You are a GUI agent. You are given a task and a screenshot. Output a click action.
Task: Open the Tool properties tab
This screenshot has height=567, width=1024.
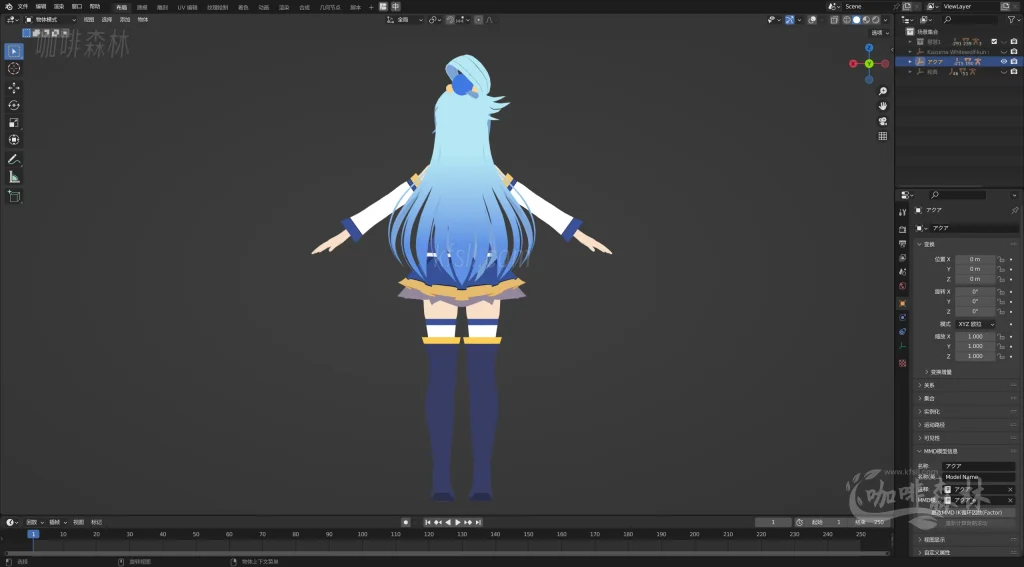point(903,212)
